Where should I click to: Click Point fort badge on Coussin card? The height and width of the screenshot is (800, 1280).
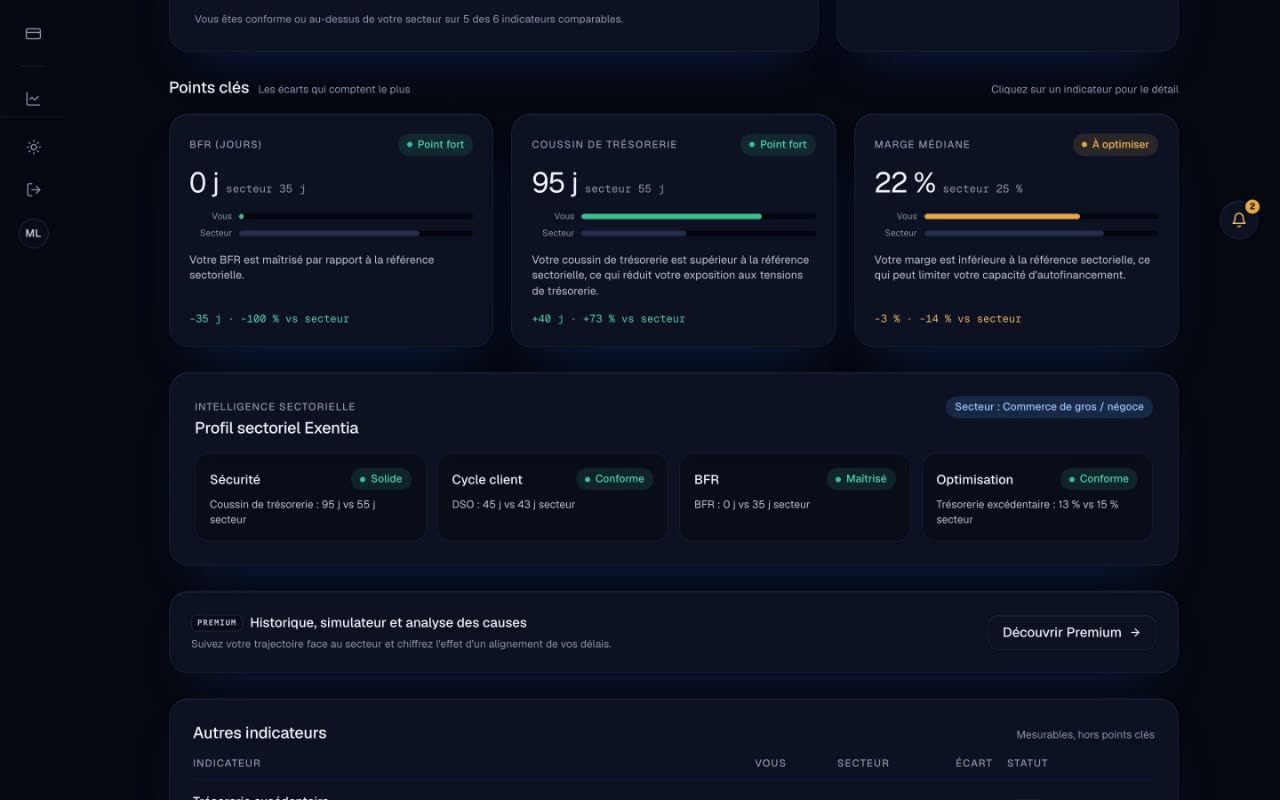pos(778,145)
